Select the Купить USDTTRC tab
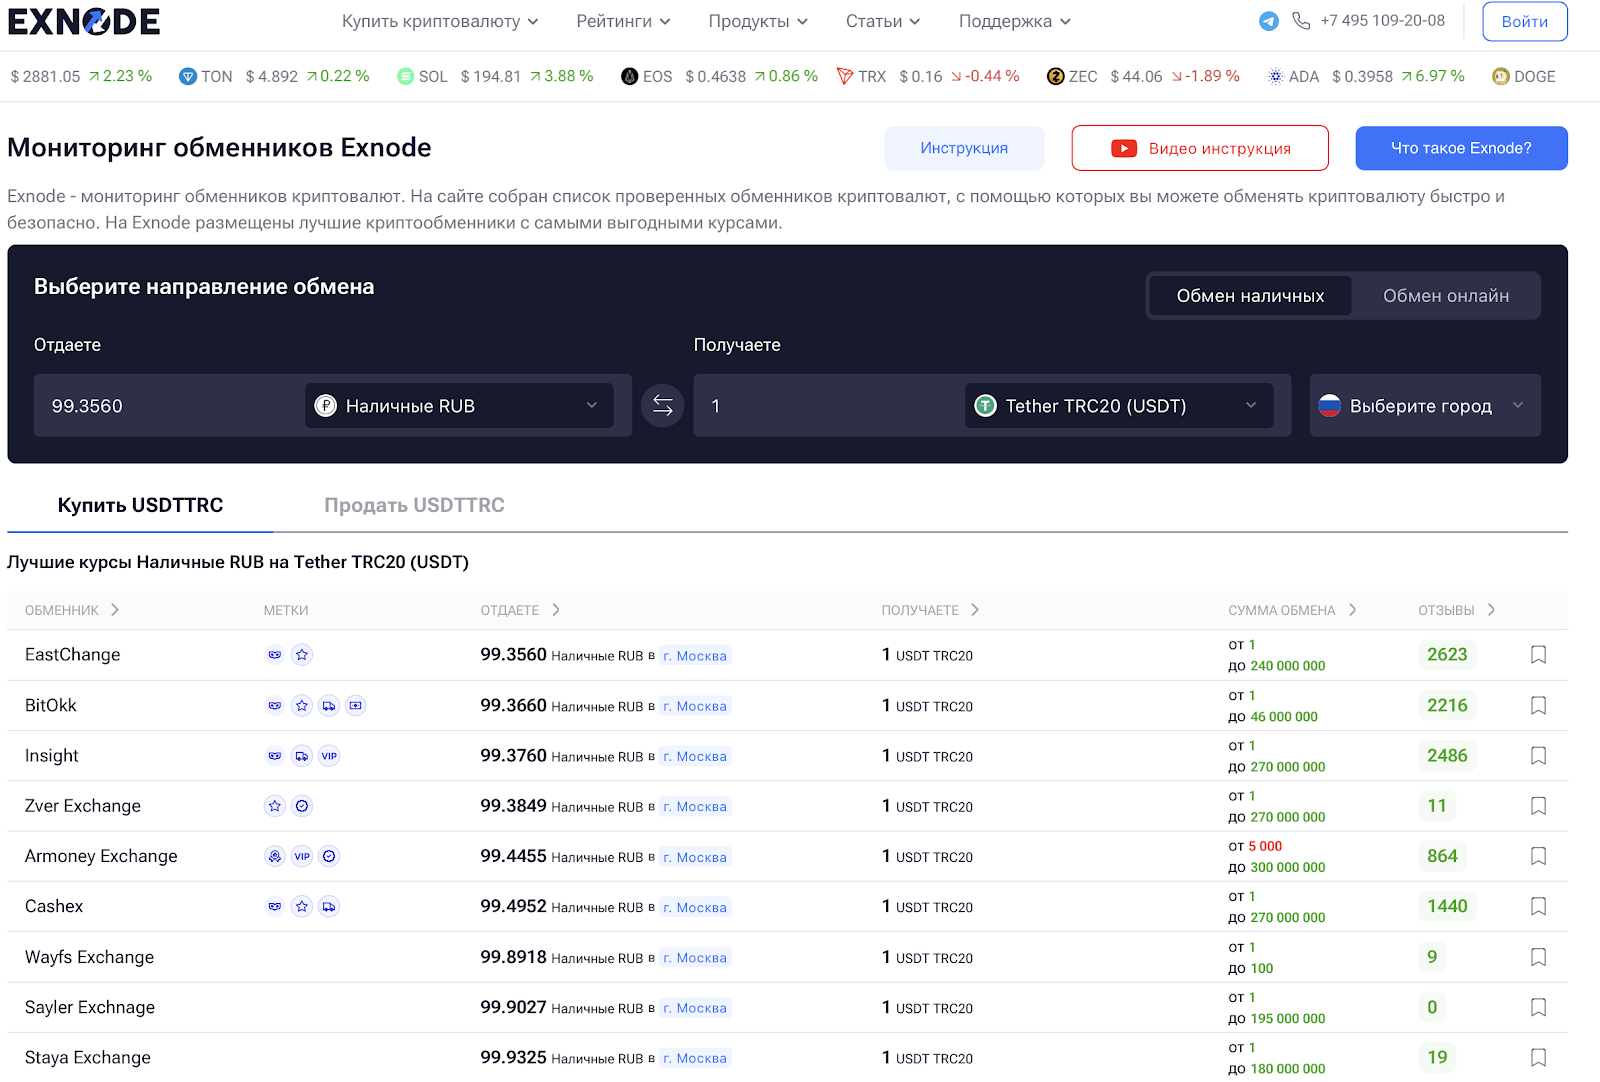The image size is (1600, 1082). pos(140,505)
